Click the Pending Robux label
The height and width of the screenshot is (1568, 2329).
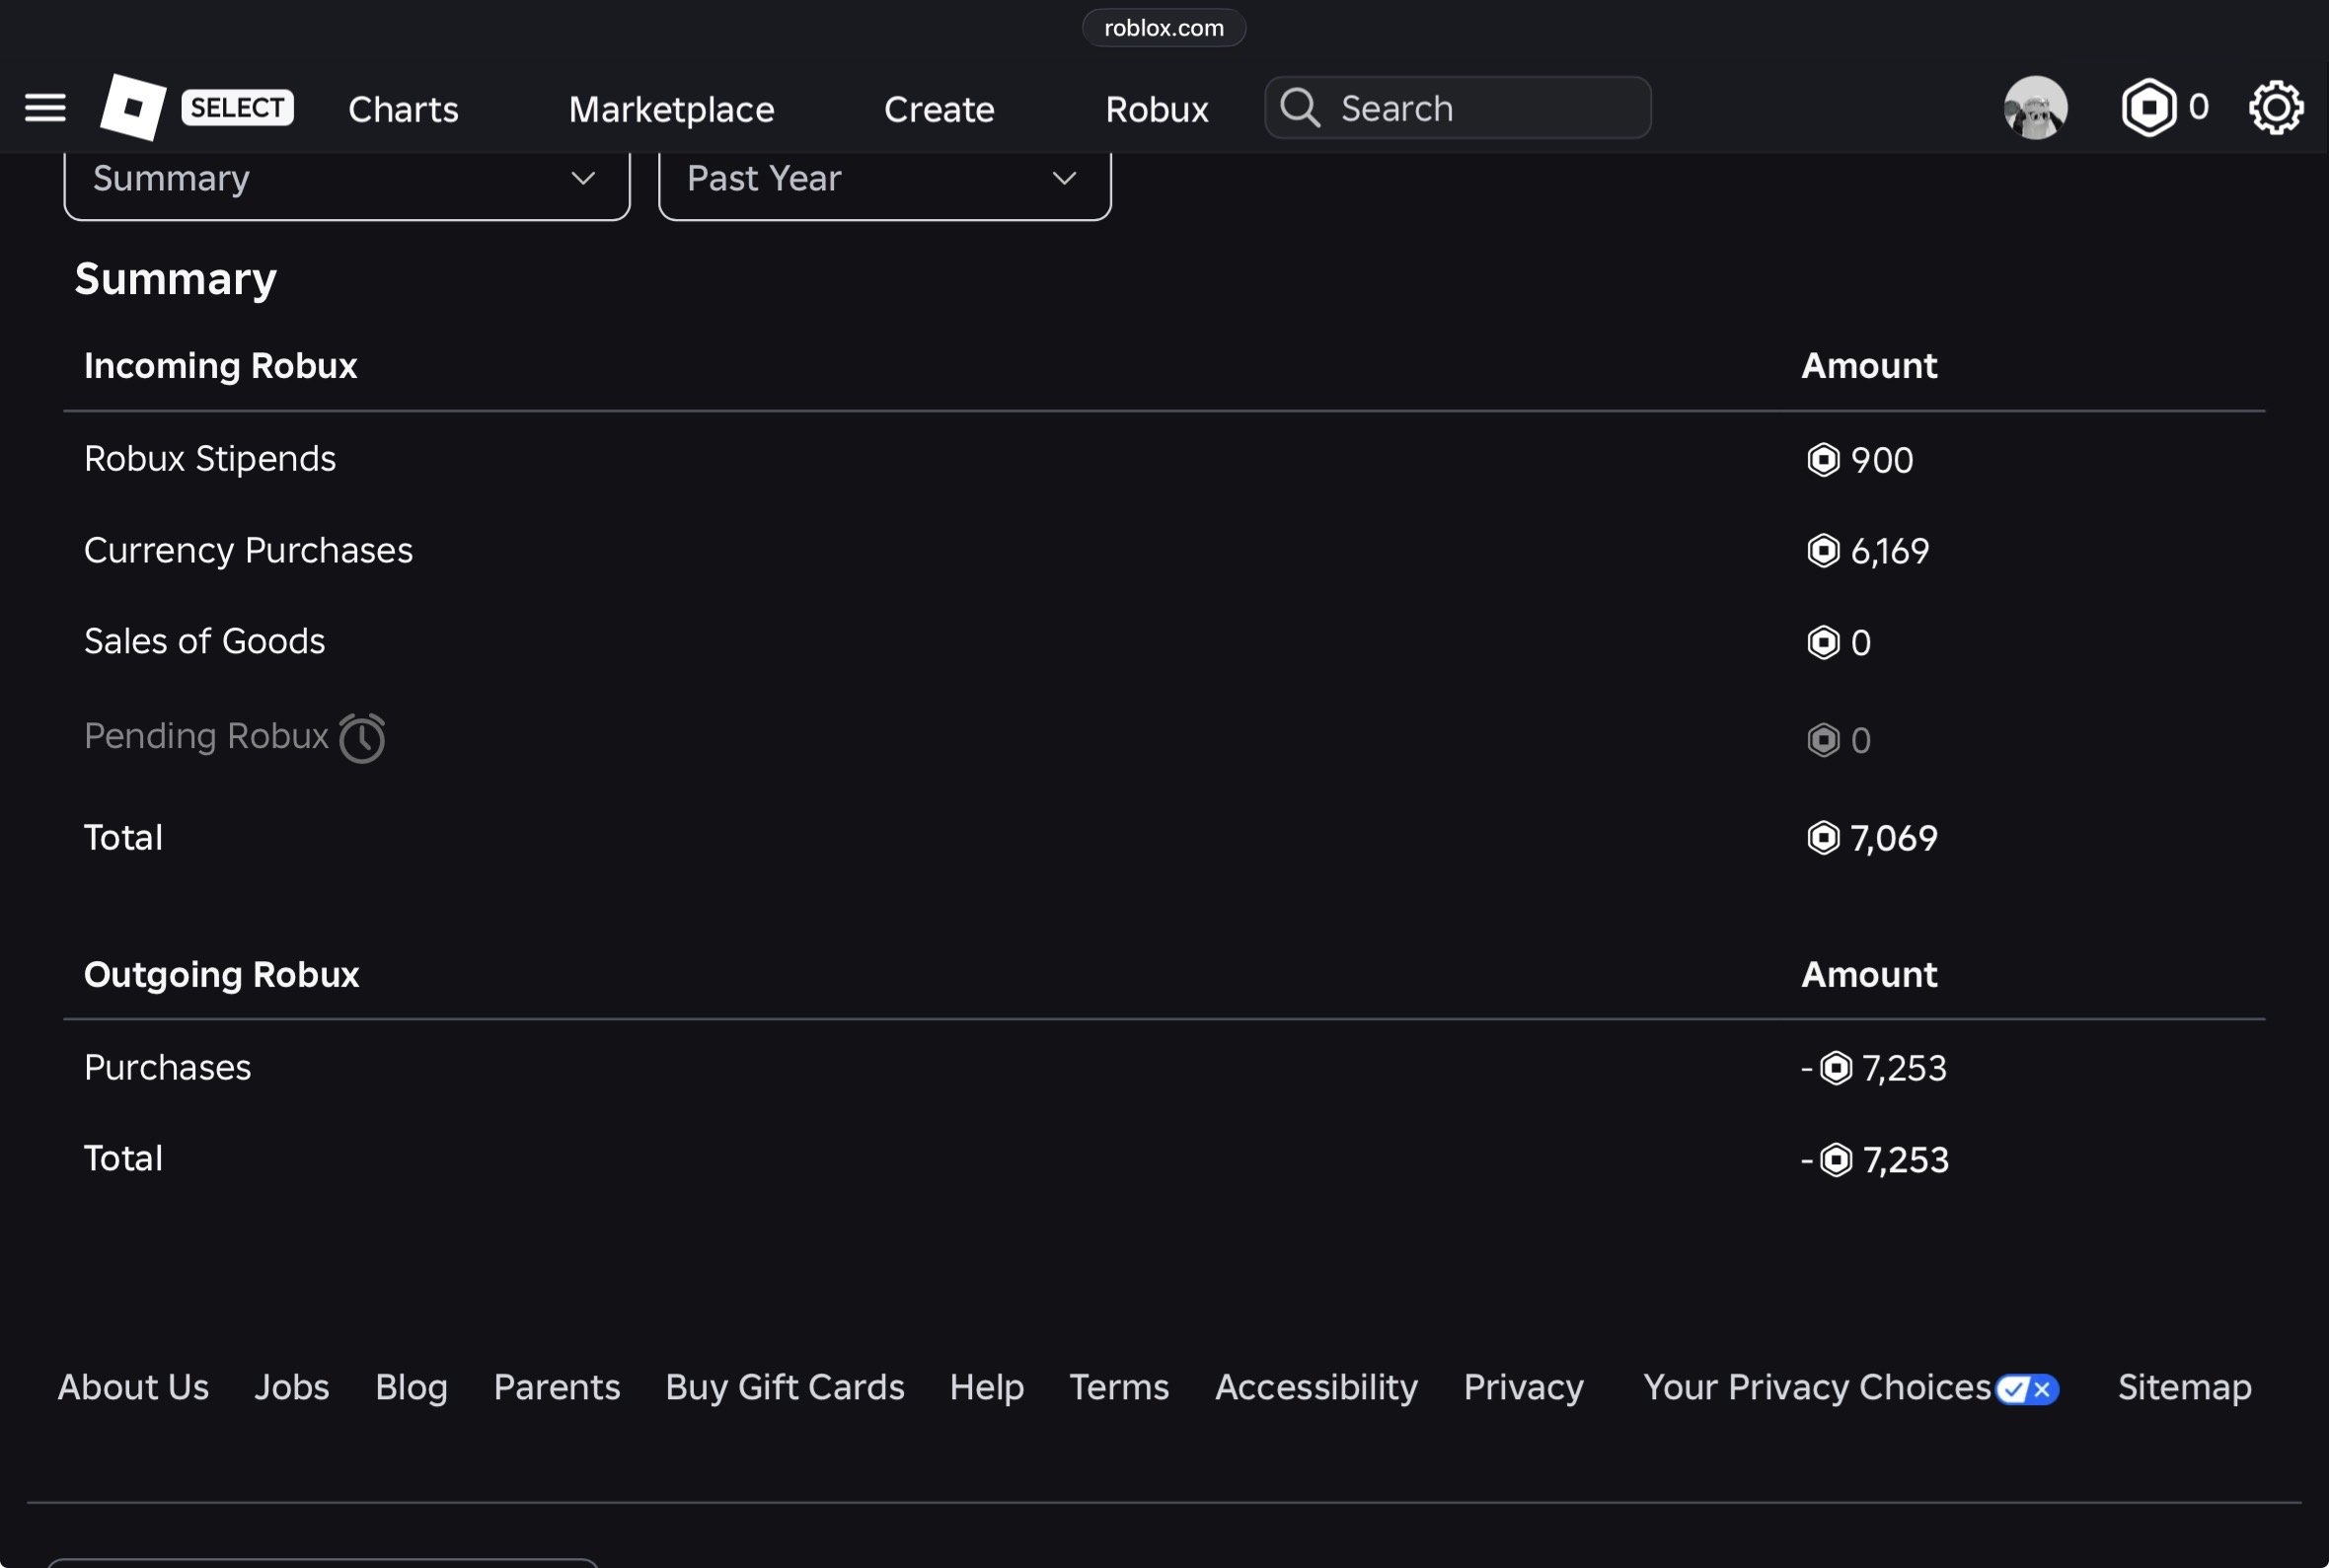pyautogui.click(x=206, y=736)
